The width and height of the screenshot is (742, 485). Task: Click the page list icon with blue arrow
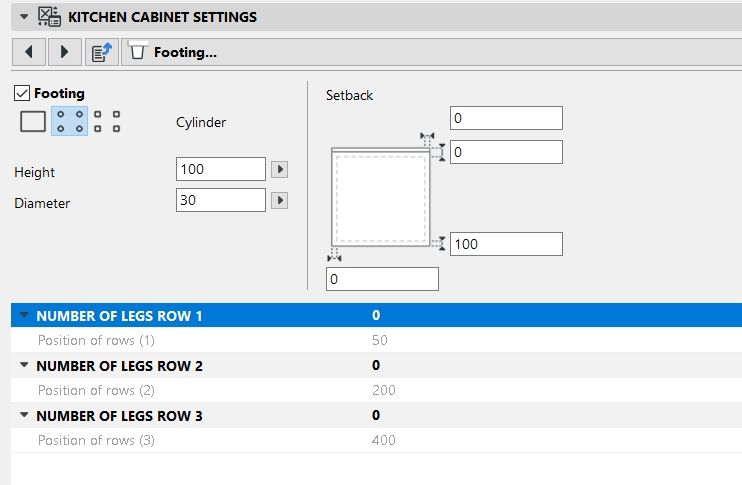coord(99,51)
